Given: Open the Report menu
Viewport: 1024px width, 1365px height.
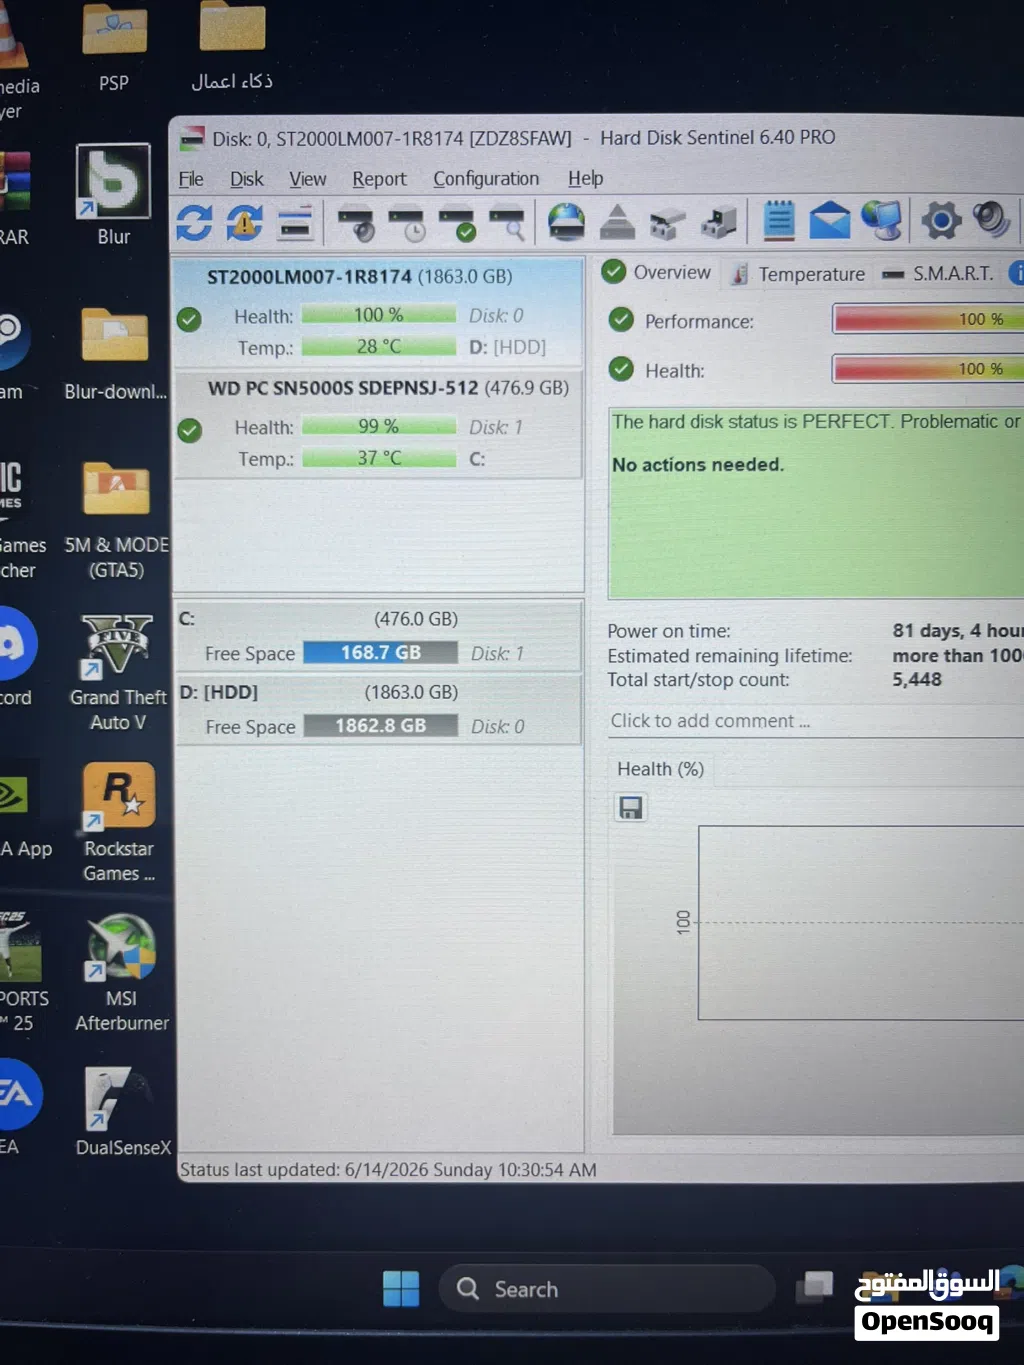Looking at the screenshot, I should coord(379,179).
